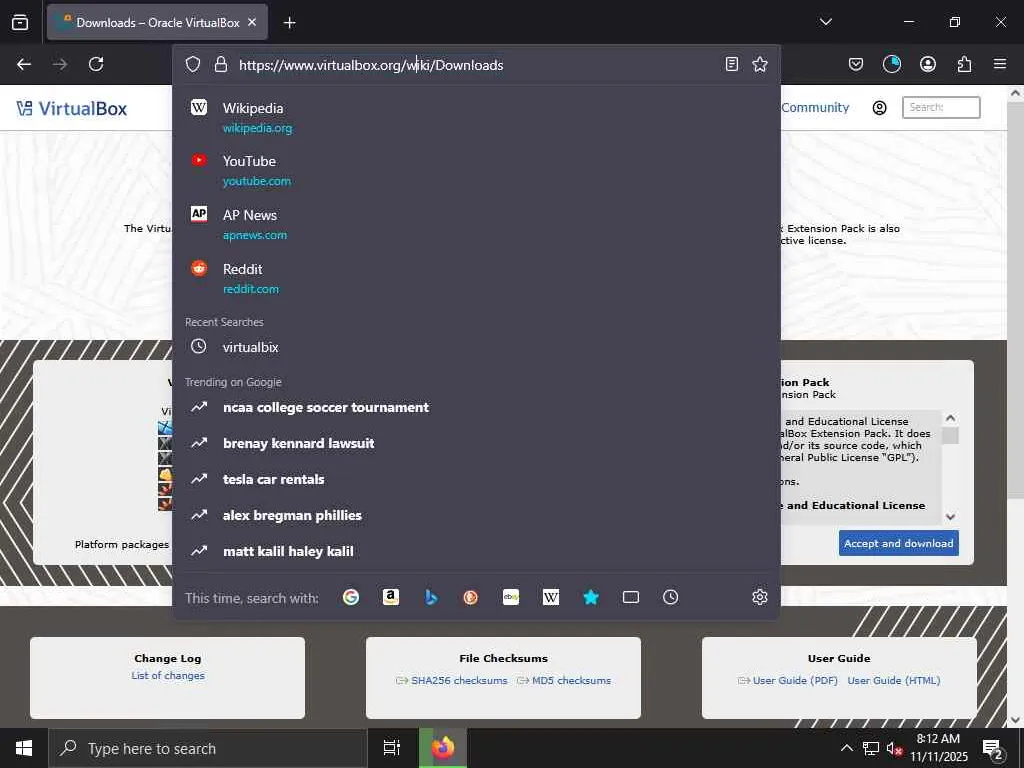The width and height of the screenshot is (1024, 768).
Task: Click the taskbar 'Type here to search' box
Action: click(x=208, y=748)
